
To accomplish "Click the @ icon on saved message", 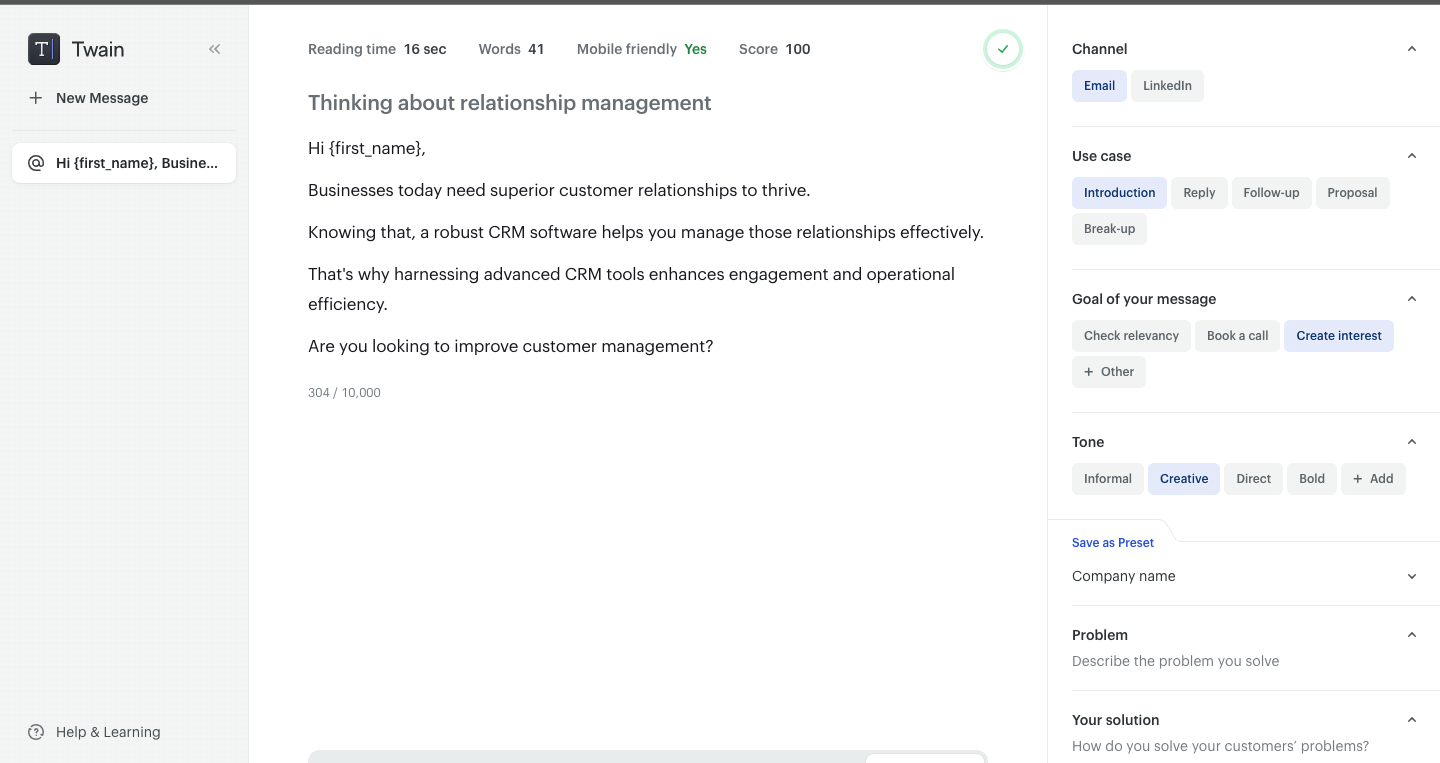I will click(x=36, y=163).
